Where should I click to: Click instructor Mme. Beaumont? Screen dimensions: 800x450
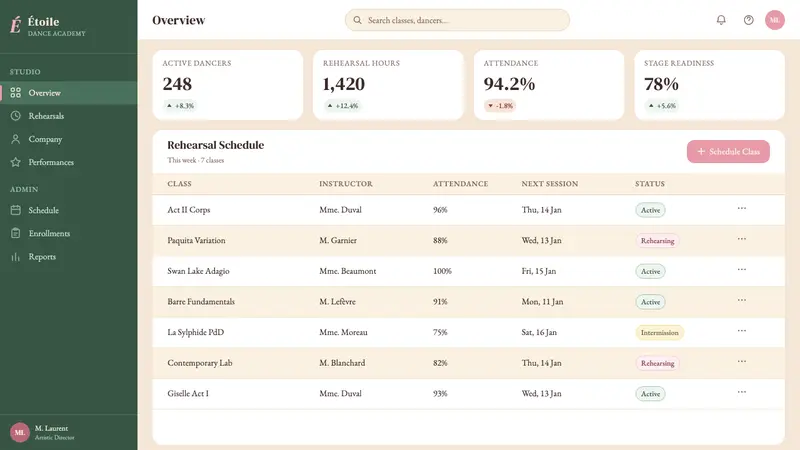pos(347,271)
